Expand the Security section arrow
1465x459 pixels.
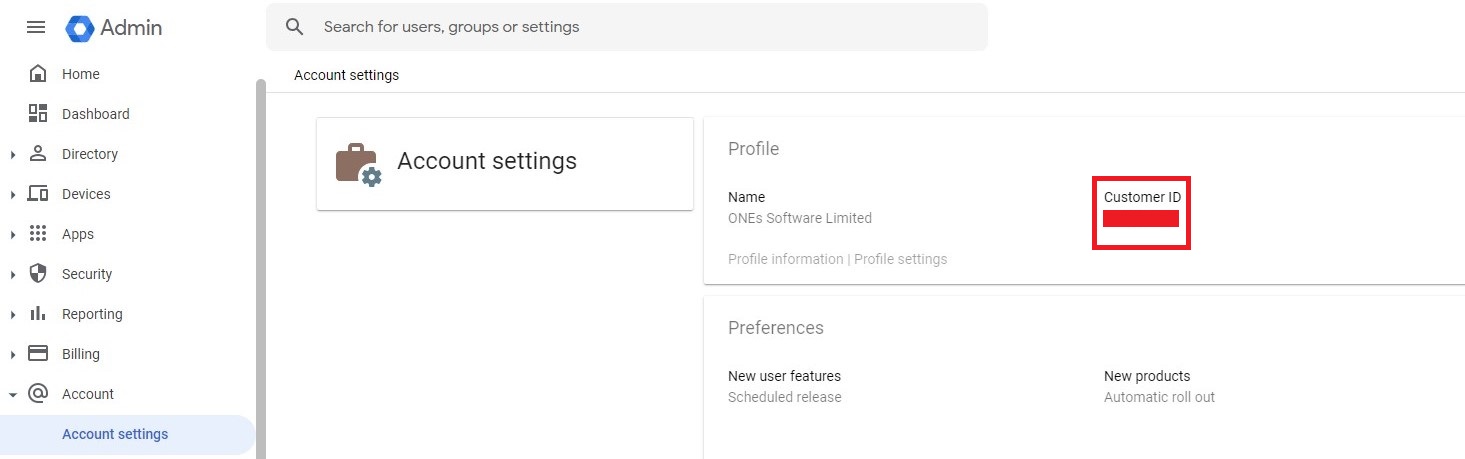coord(13,274)
